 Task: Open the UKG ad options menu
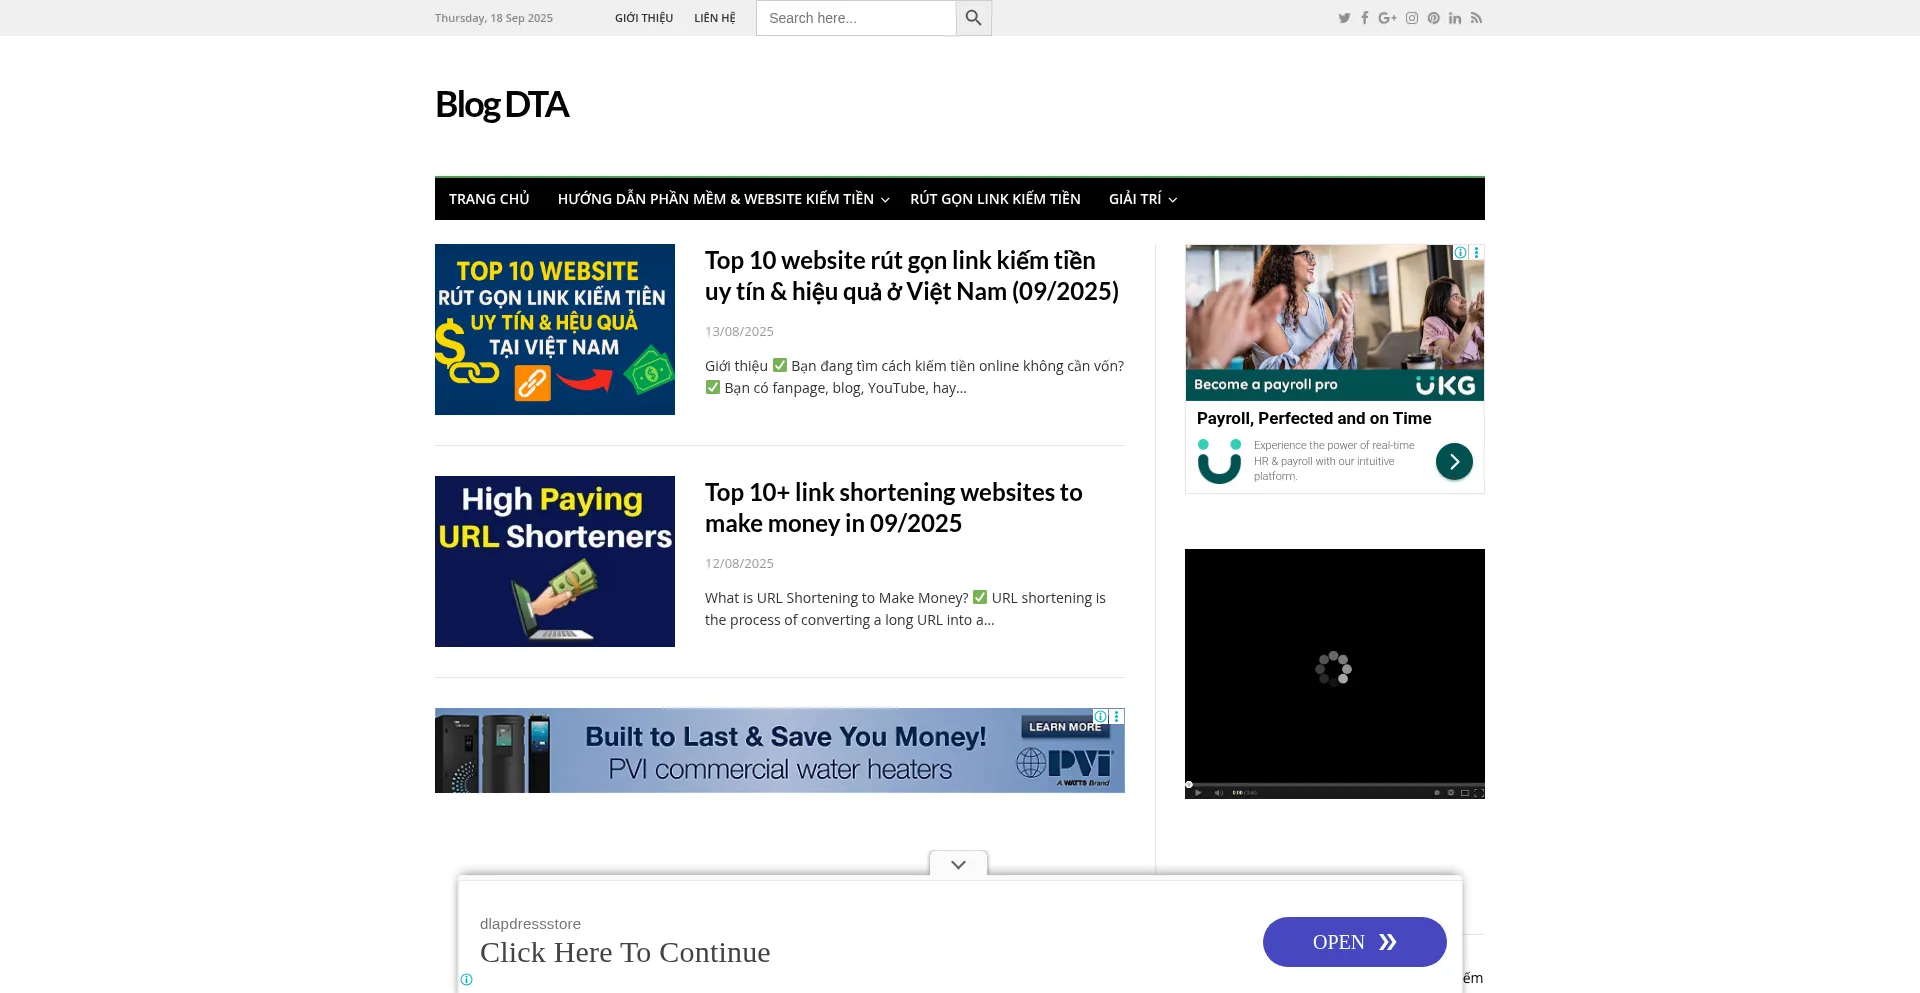(x=1476, y=252)
